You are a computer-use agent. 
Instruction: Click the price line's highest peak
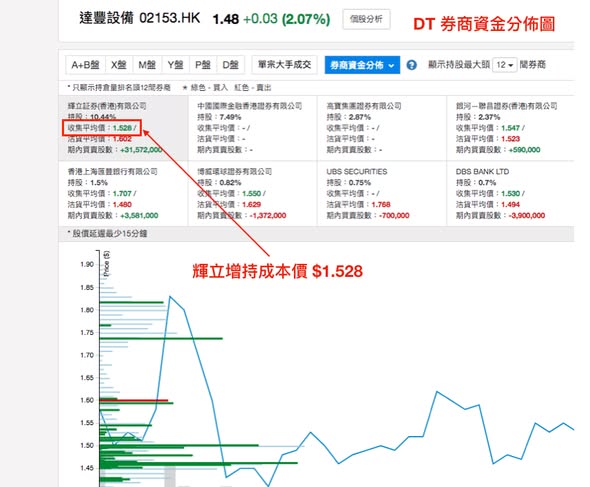pos(170,297)
